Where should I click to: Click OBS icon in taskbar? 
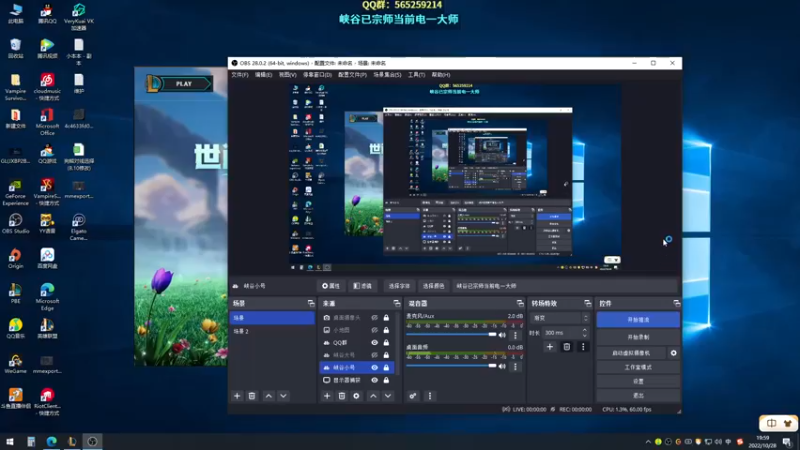click(92, 441)
